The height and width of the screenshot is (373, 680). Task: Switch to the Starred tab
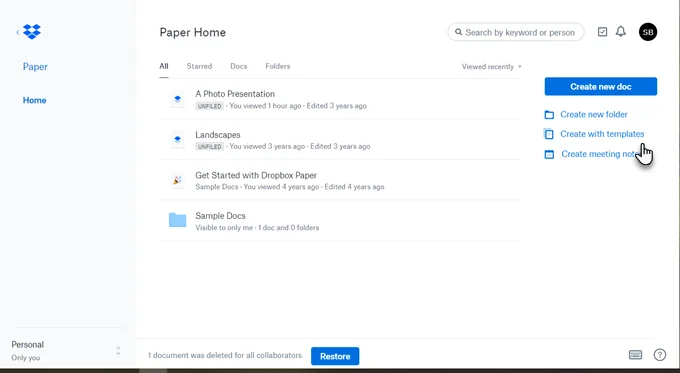tap(199, 66)
